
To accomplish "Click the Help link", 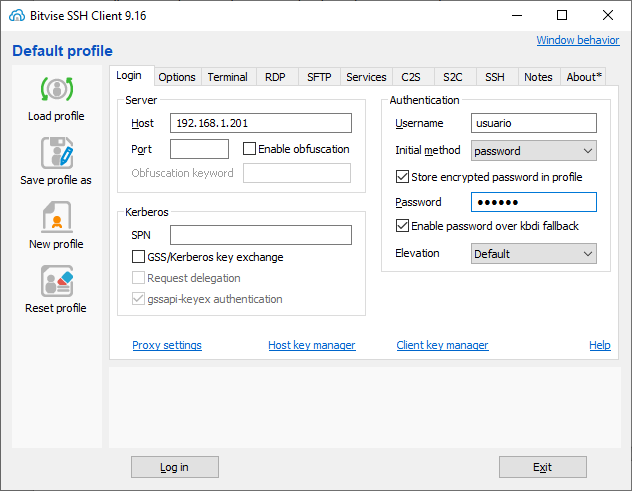I will tap(600, 345).
